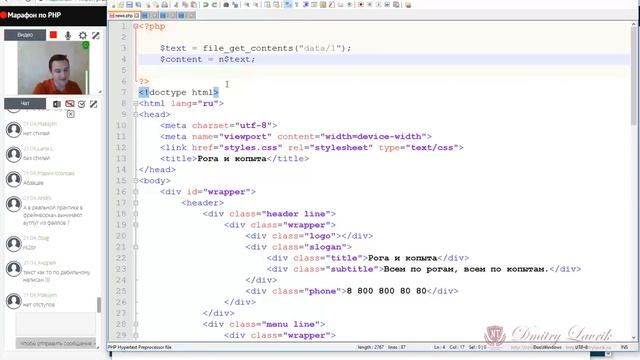Viewport: 640px width, 360px height.
Task: Click the Save icon in Notepad++ toolbar
Action: pos(129,4)
